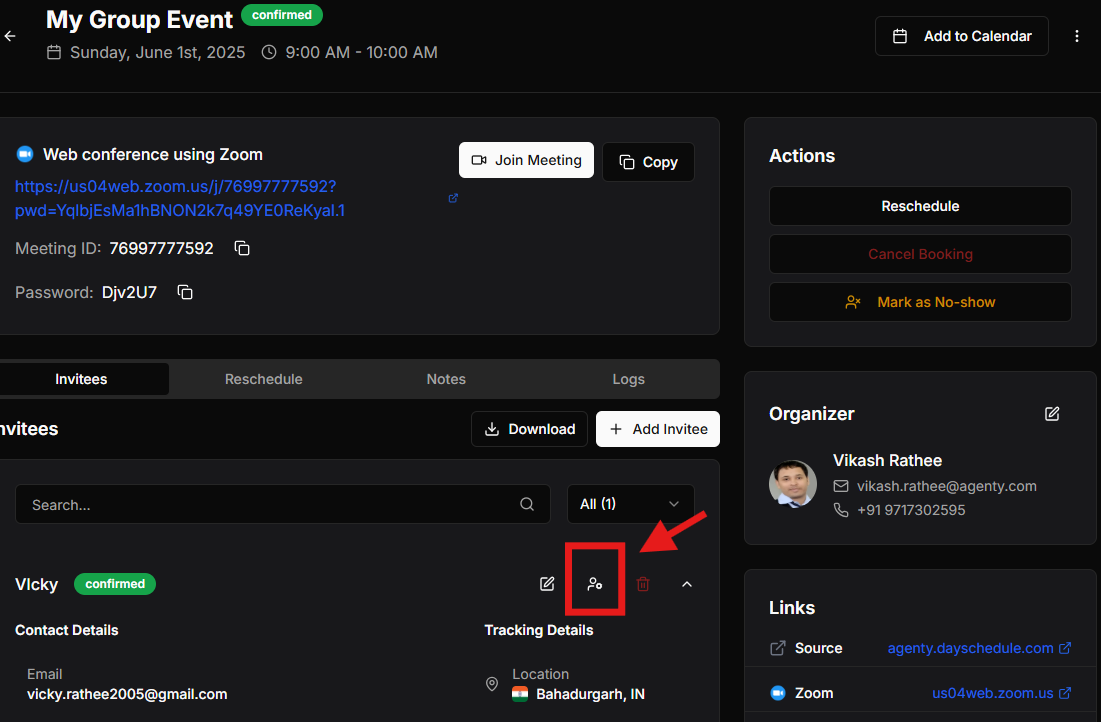
Task: Switch to the Reschedule tab
Action: click(x=263, y=379)
